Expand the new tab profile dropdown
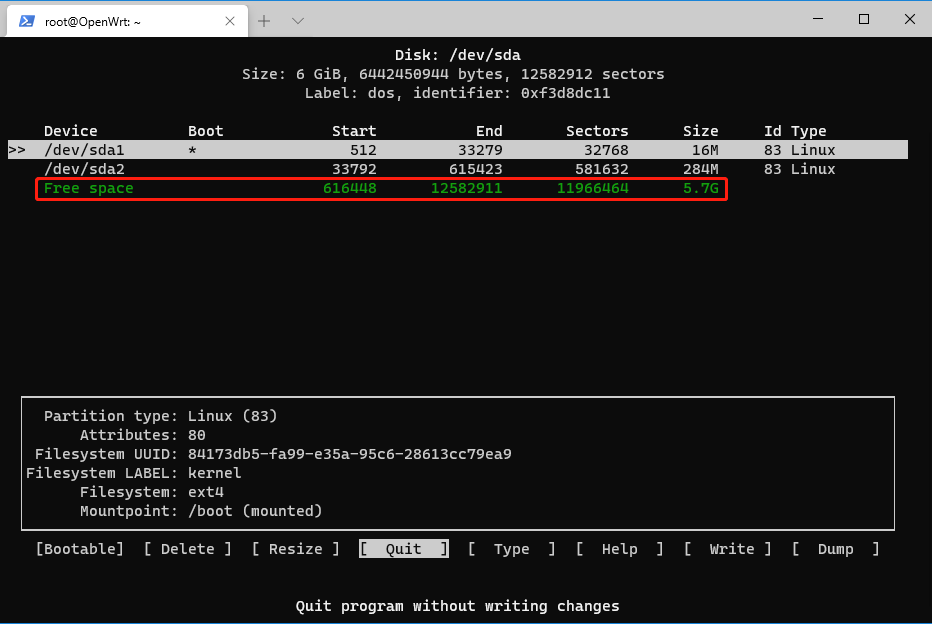 pyautogui.click(x=298, y=21)
